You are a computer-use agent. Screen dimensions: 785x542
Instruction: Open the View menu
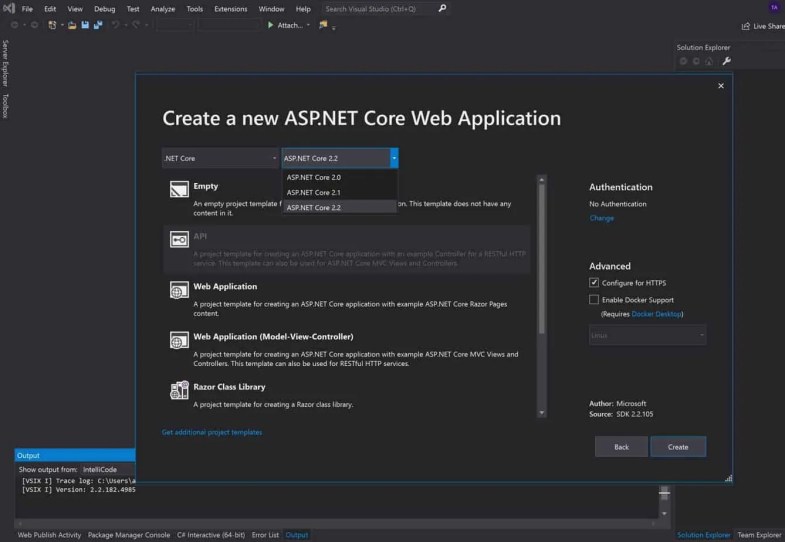tap(75, 9)
